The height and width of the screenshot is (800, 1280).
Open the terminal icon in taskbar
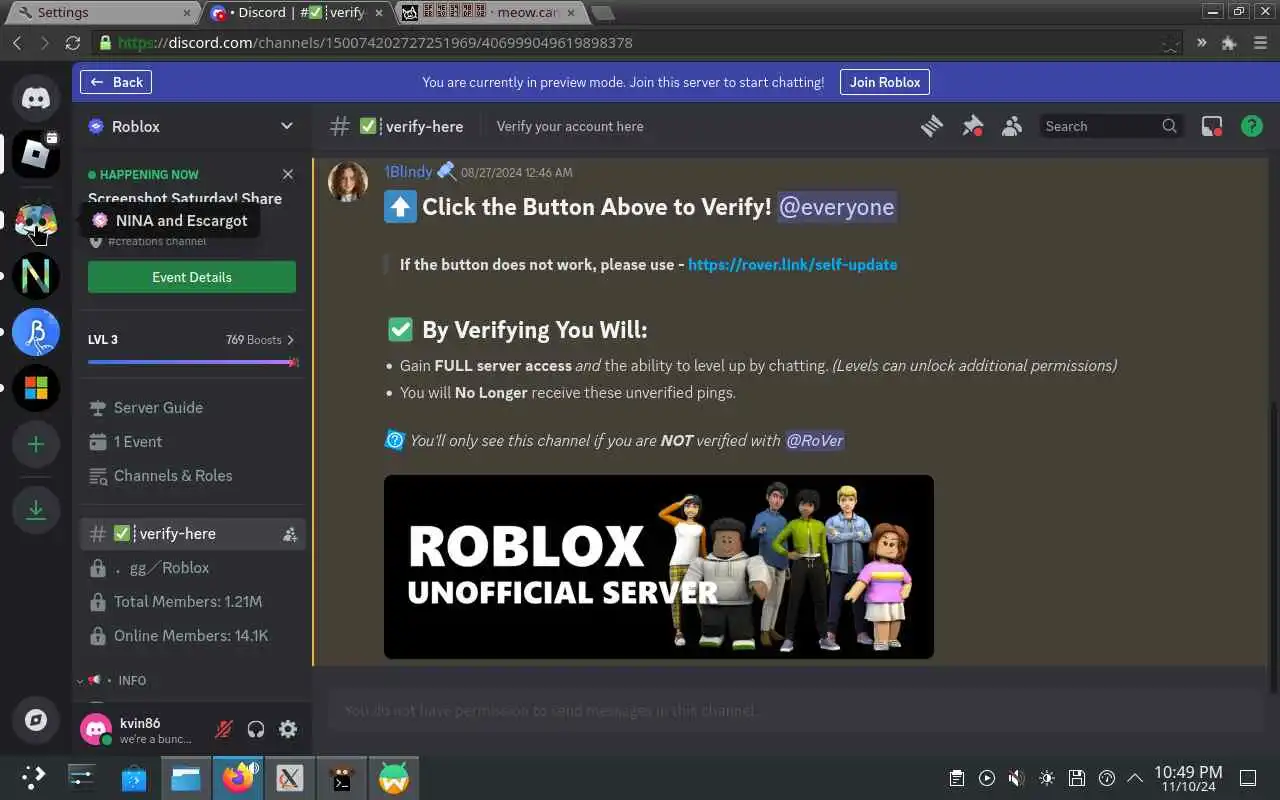coord(342,778)
